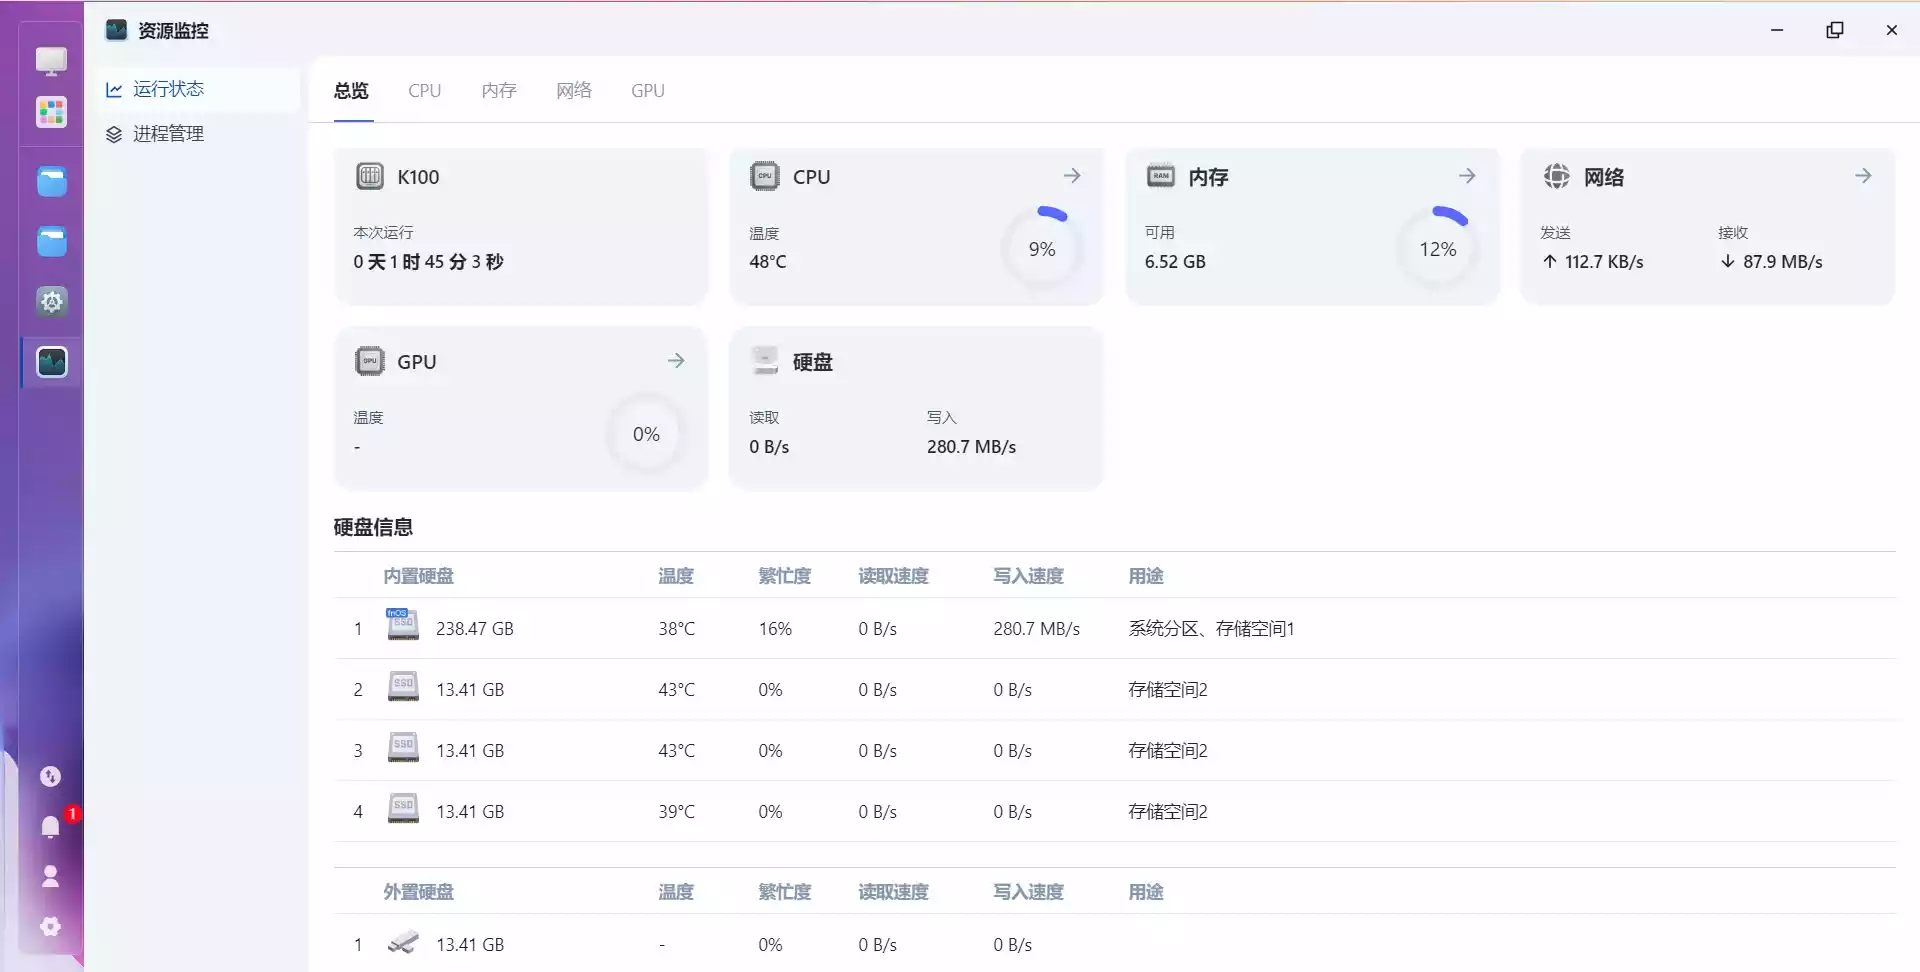Open GPU details arrow
This screenshot has height=972, width=1920.
[x=676, y=361]
